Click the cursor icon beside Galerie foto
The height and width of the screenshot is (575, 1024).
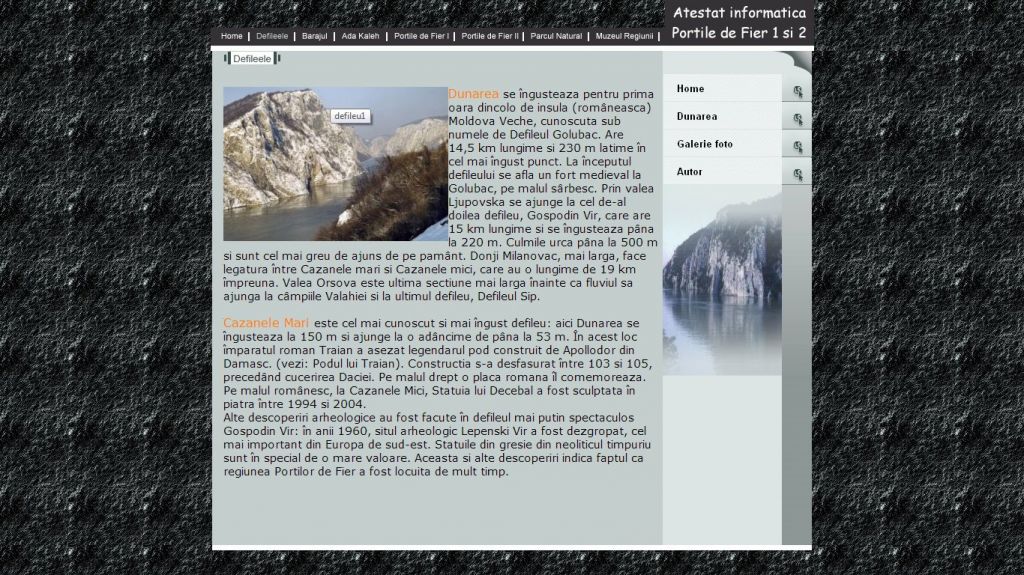coord(797,148)
